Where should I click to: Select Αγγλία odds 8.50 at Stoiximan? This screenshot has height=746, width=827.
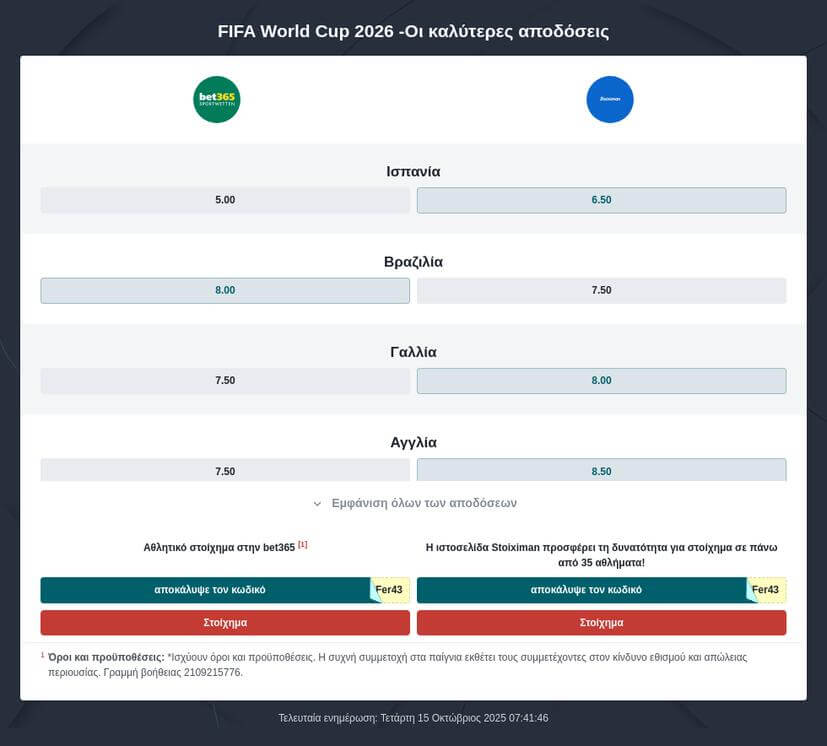pos(601,470)
